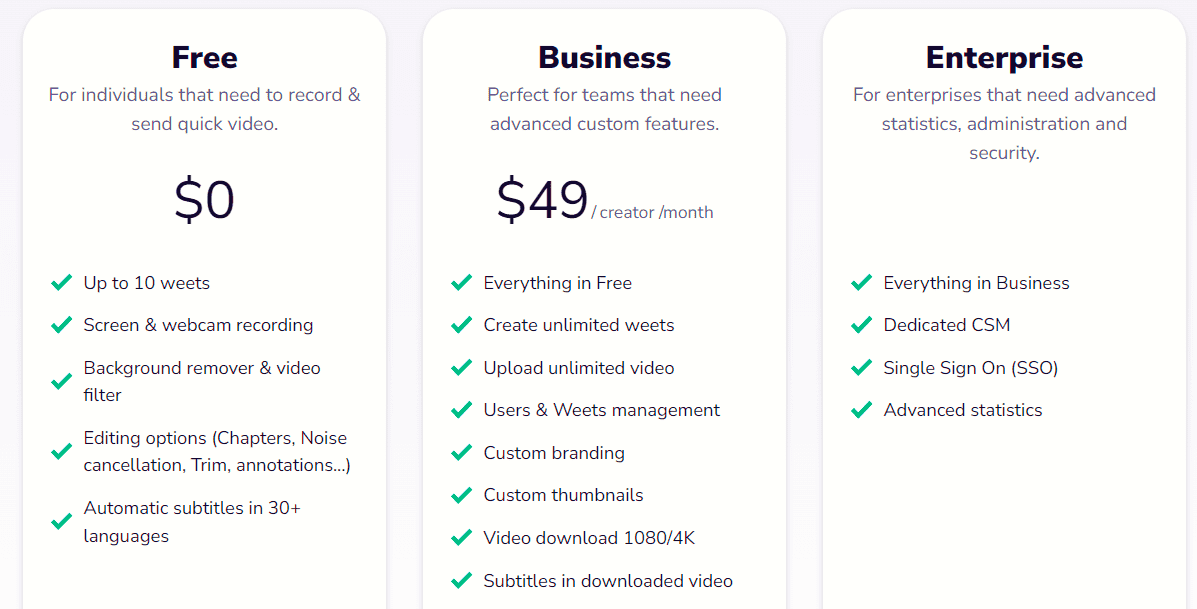Viewport: 1197px width, 609px height.
Task: Click checkmark next to Single Sign On (SSO)
Action: pyautogui.click(x=862, y=368)
